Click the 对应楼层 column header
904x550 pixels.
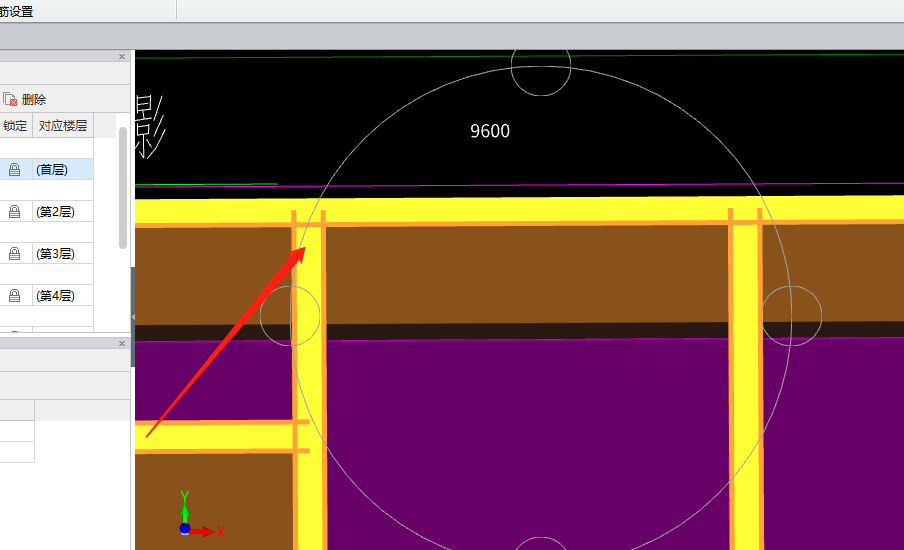63,126
